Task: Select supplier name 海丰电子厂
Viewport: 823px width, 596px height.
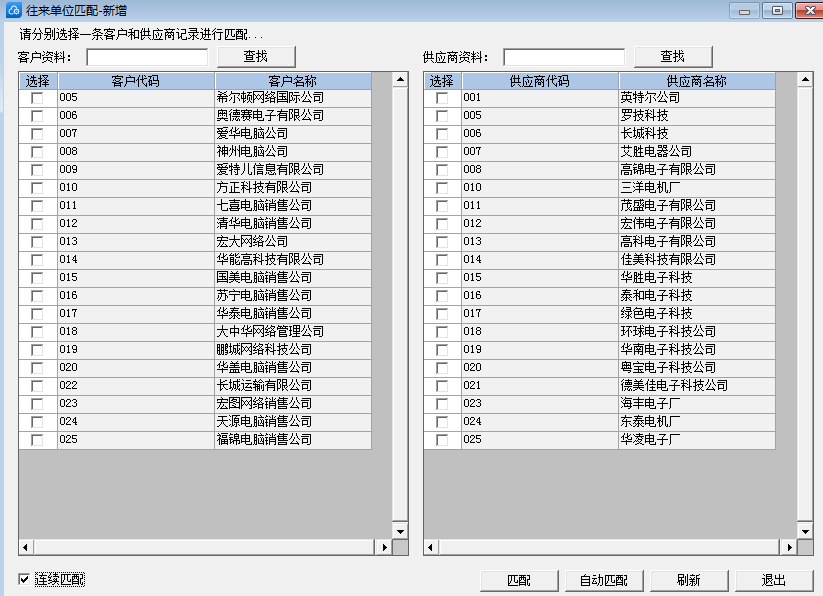Action: coord(650,403)
